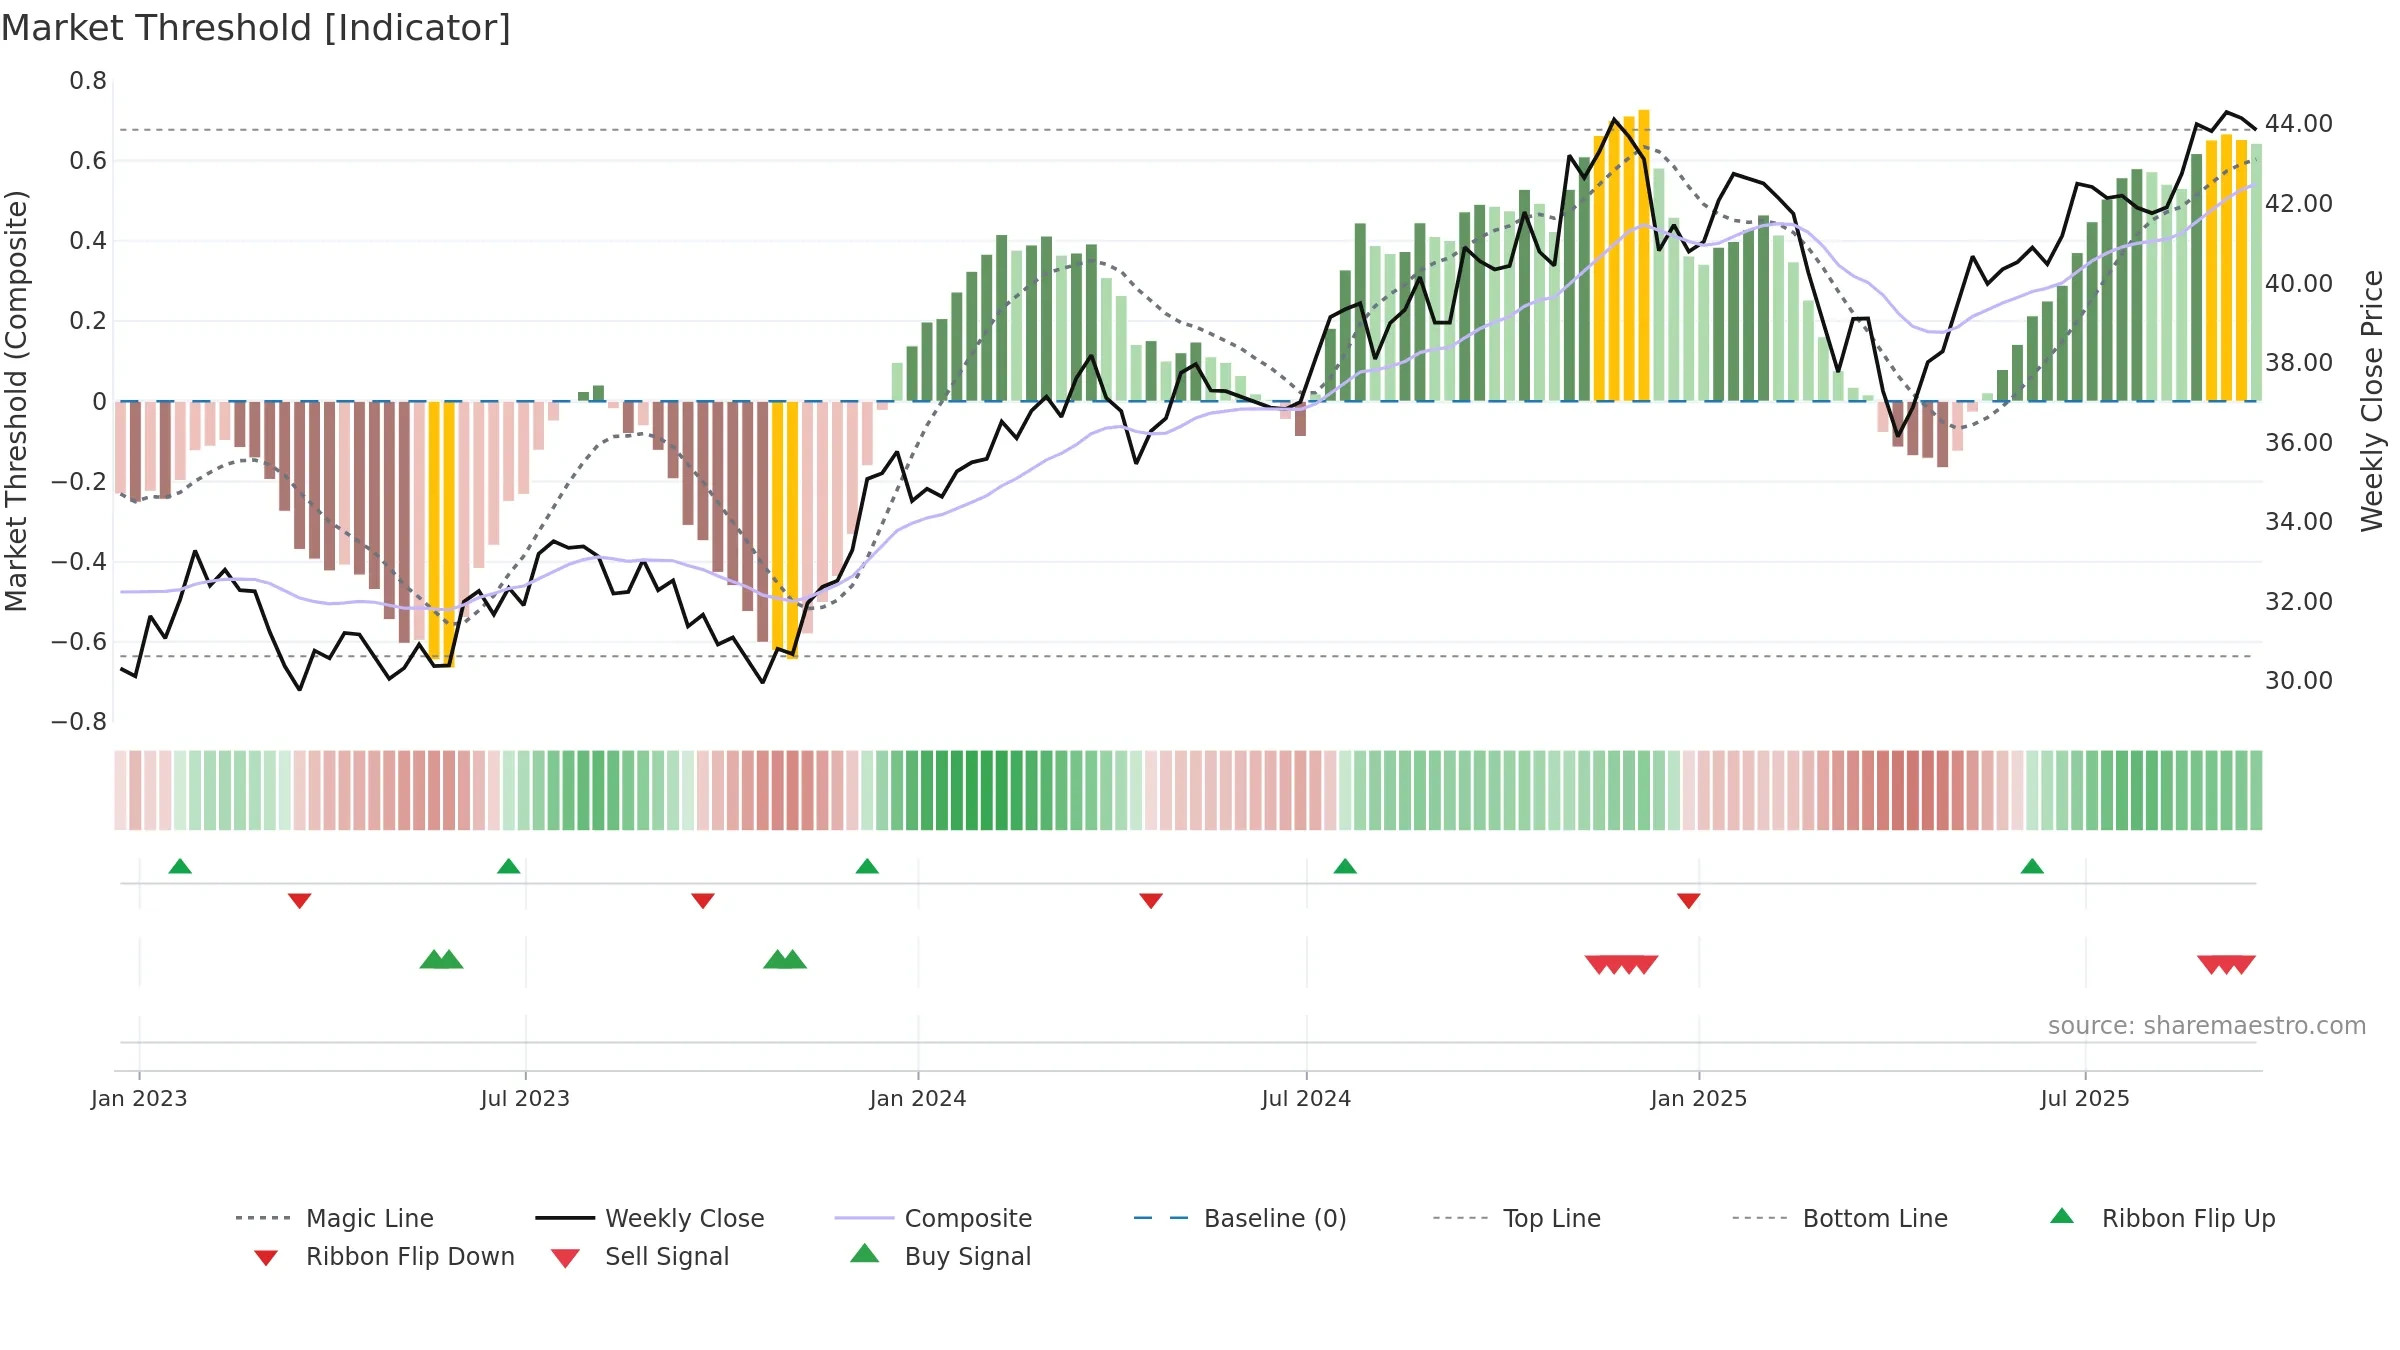This screenshot has height=1350, width=2400.
Task: Click the Jan 2023 x-axis label
Action: tap(139, 1098)
